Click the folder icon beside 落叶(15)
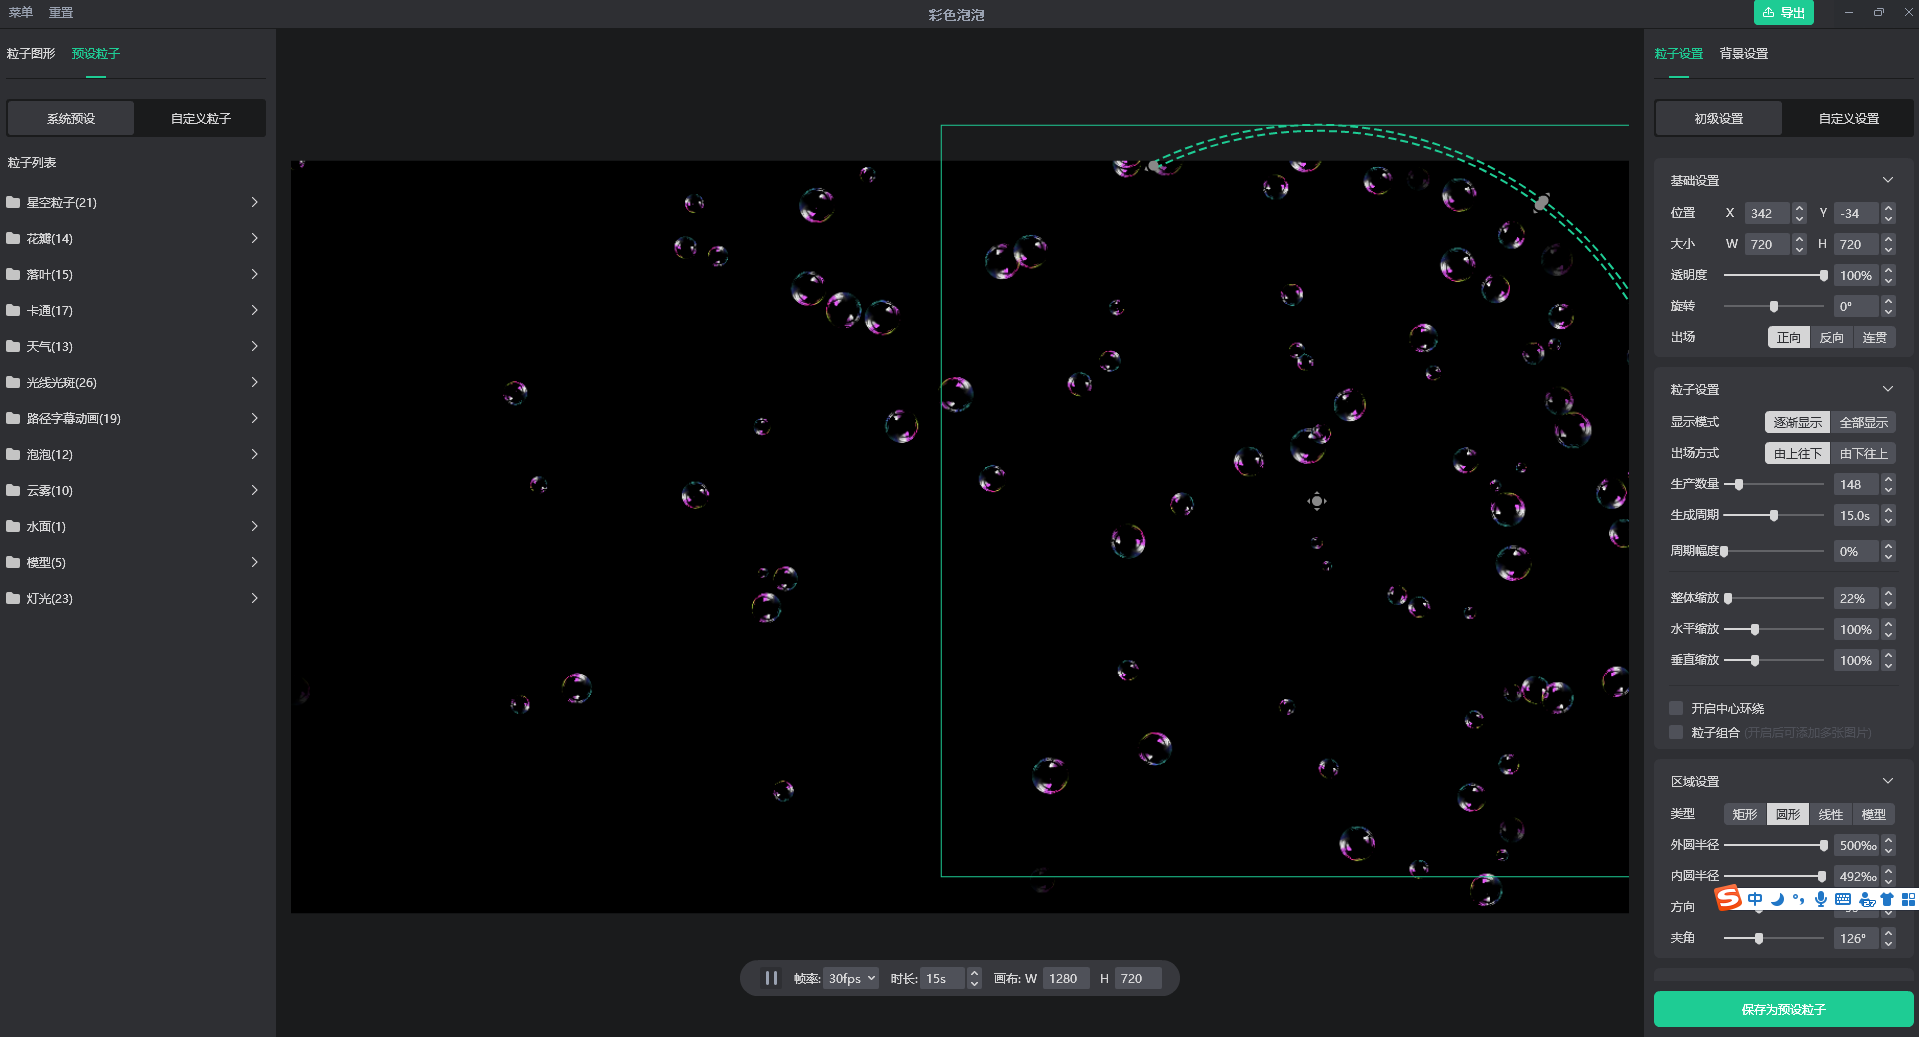This screenshot has width=1919, height=1037. pyautogui.click(x=13, y=274)
